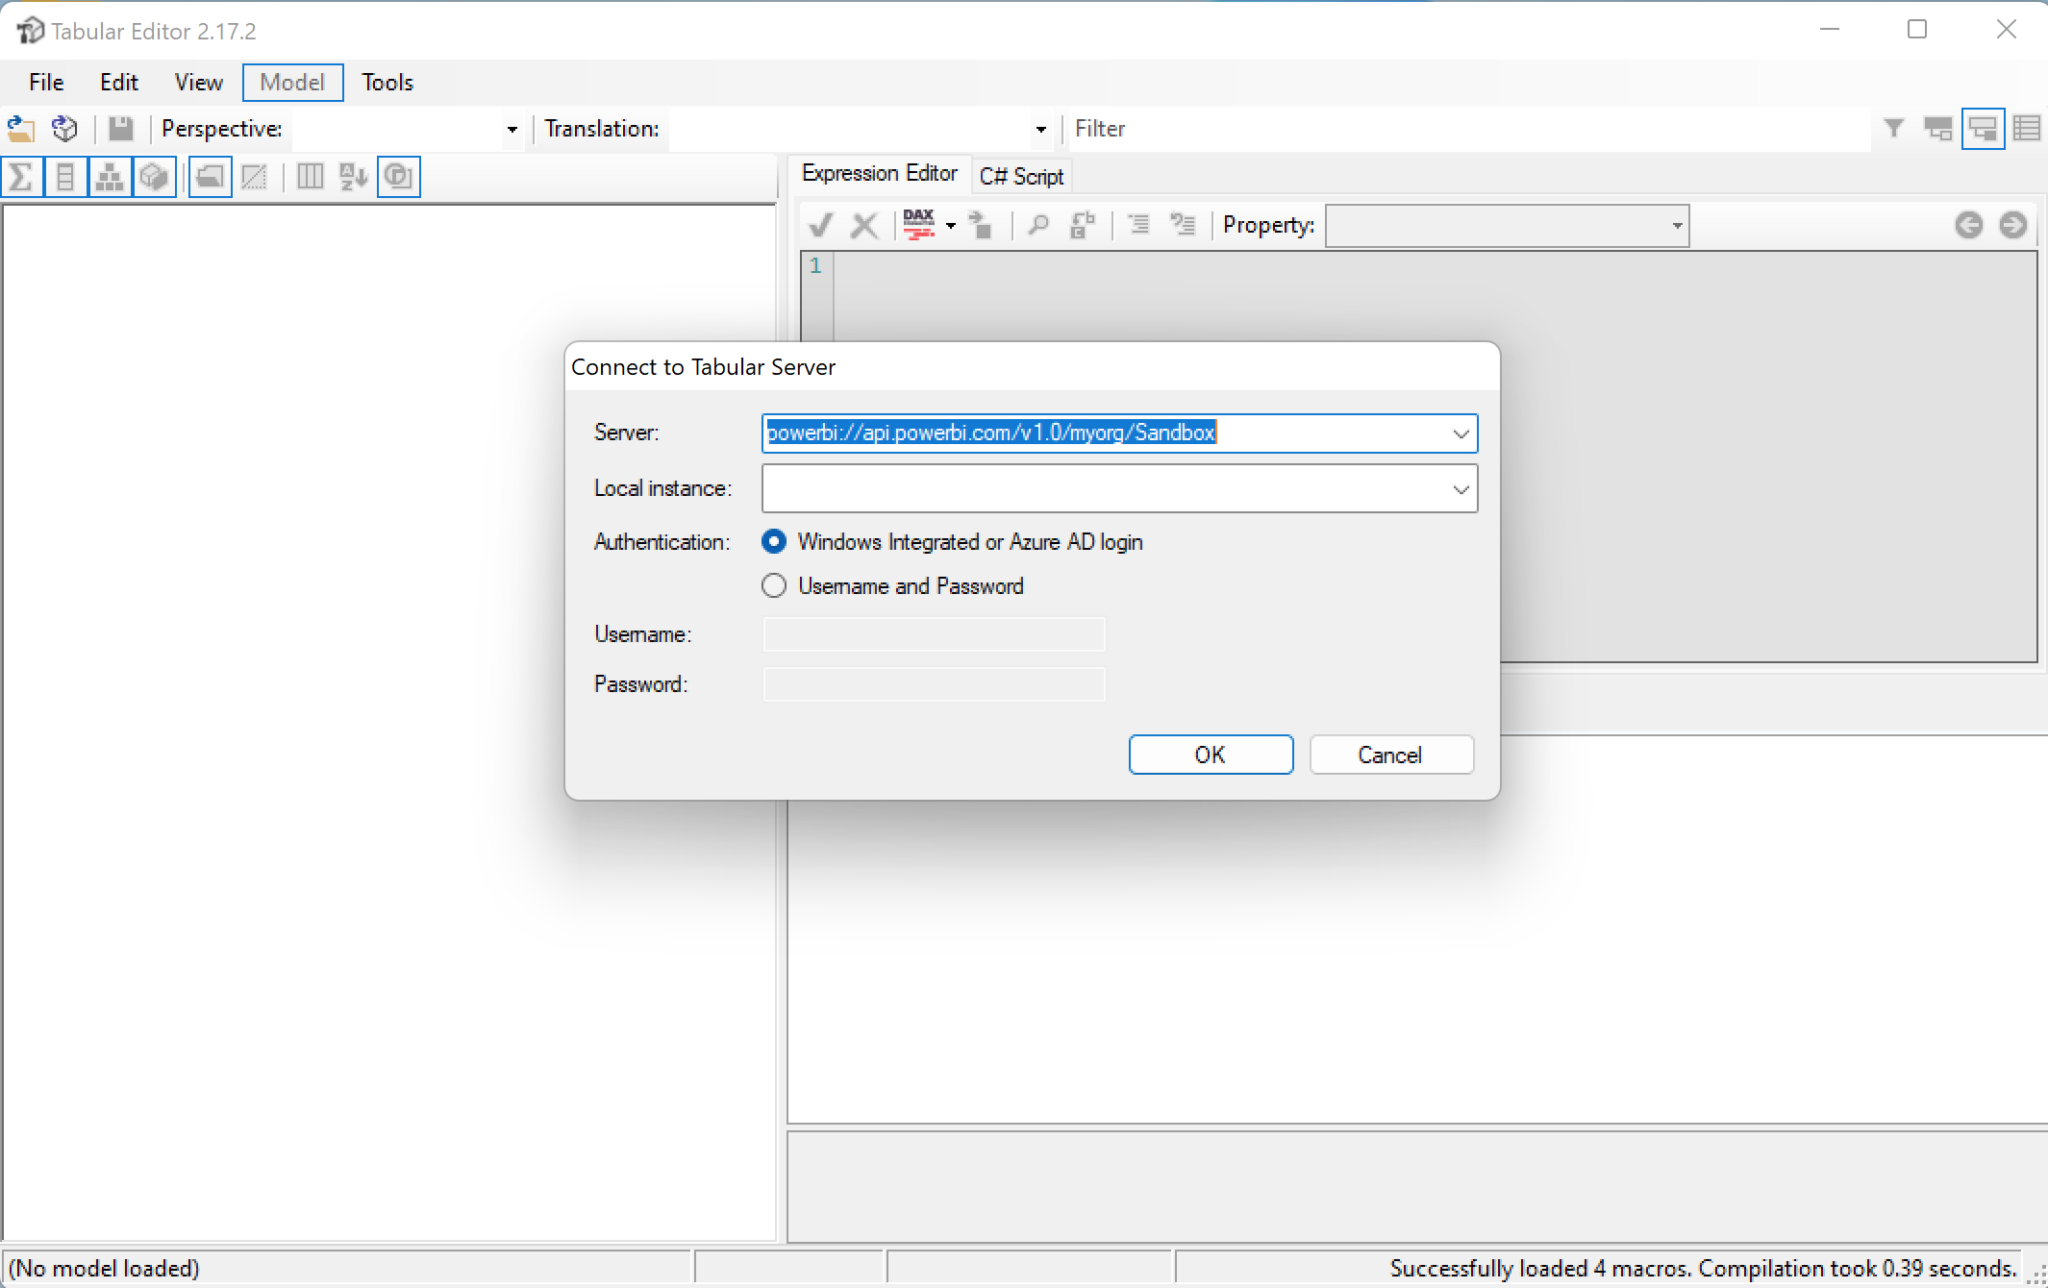The width and height of the screenshot is (2048, 1288).
Task: Open the Perspective dropdown
Action: 512,129
